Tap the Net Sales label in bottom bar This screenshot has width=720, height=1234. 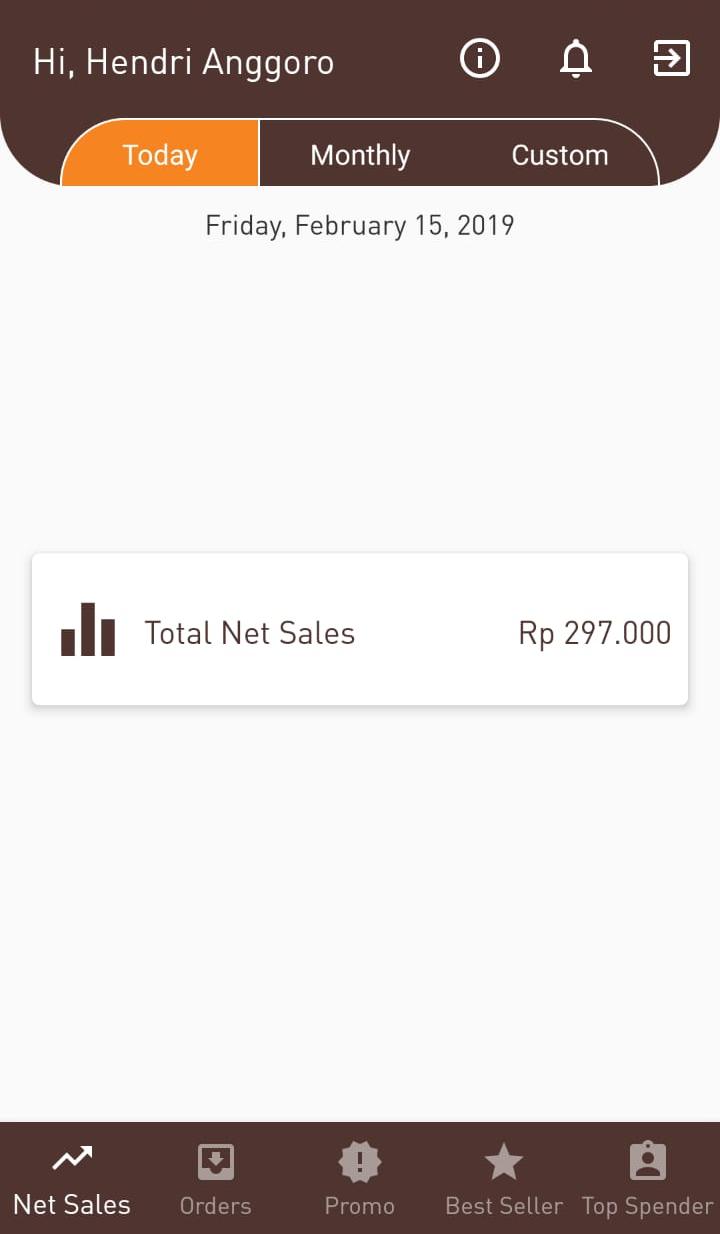coord(72,1205)
